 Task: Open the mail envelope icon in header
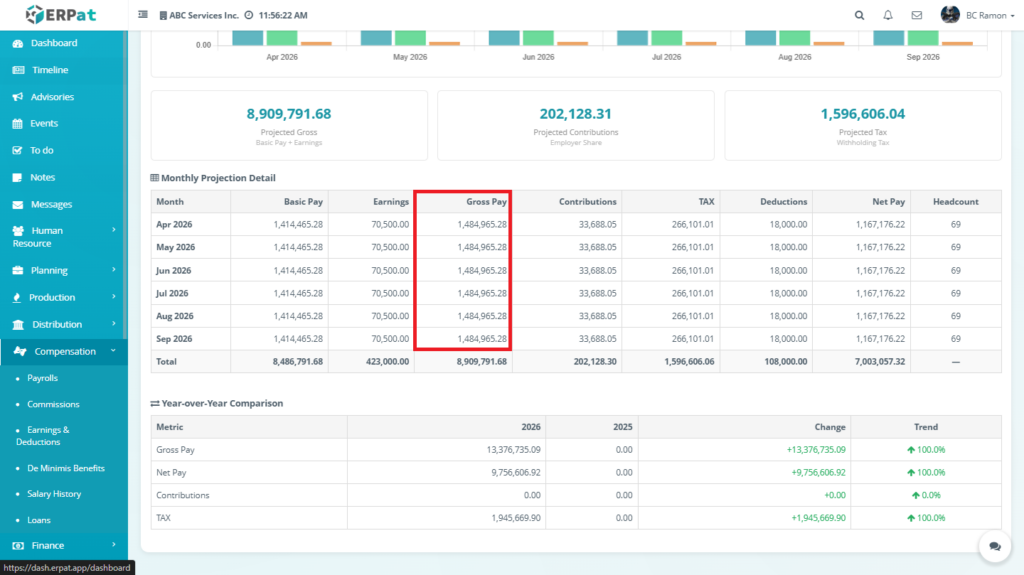[916, 15]
